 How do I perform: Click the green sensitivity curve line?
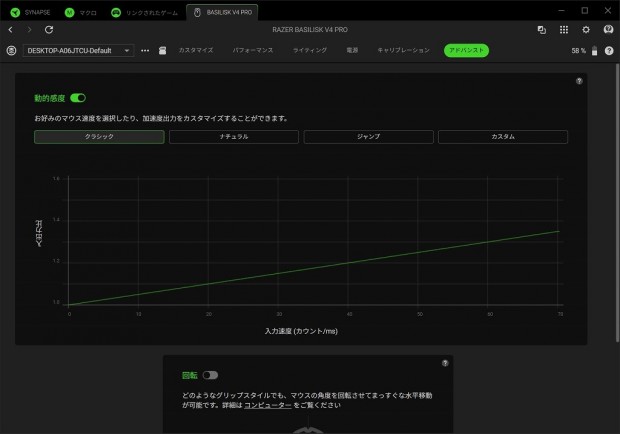[x=314, y=268]
